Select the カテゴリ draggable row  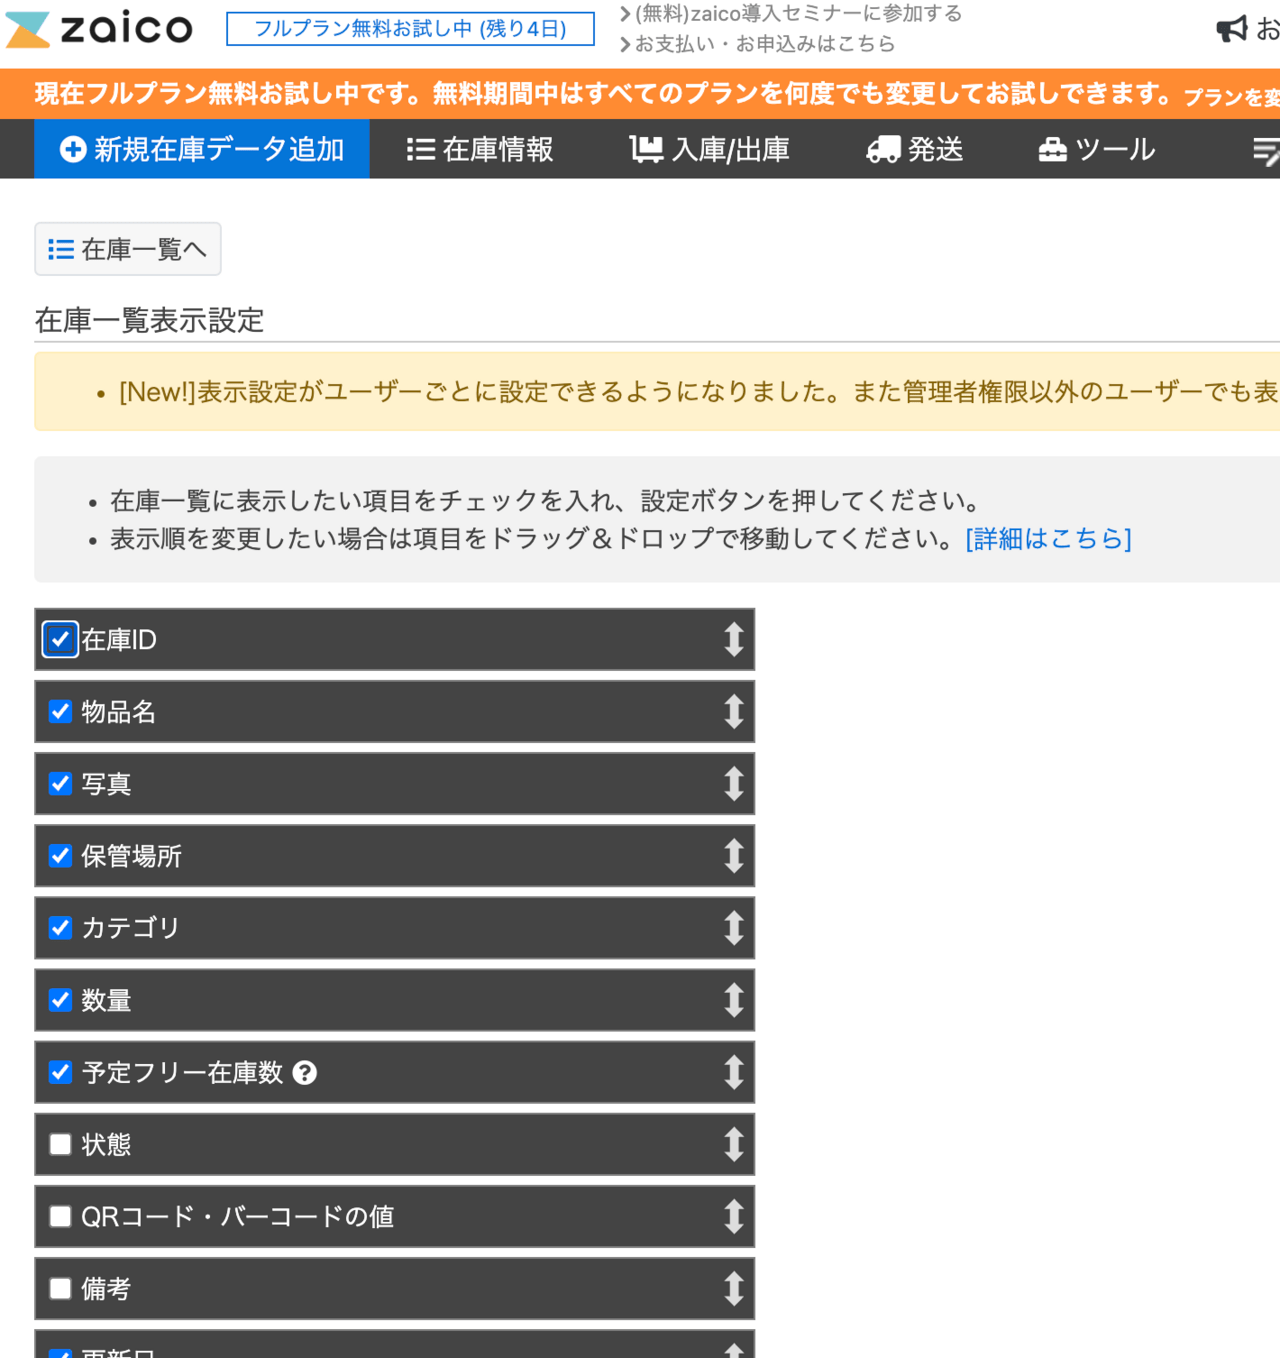(x=395, y=928)
